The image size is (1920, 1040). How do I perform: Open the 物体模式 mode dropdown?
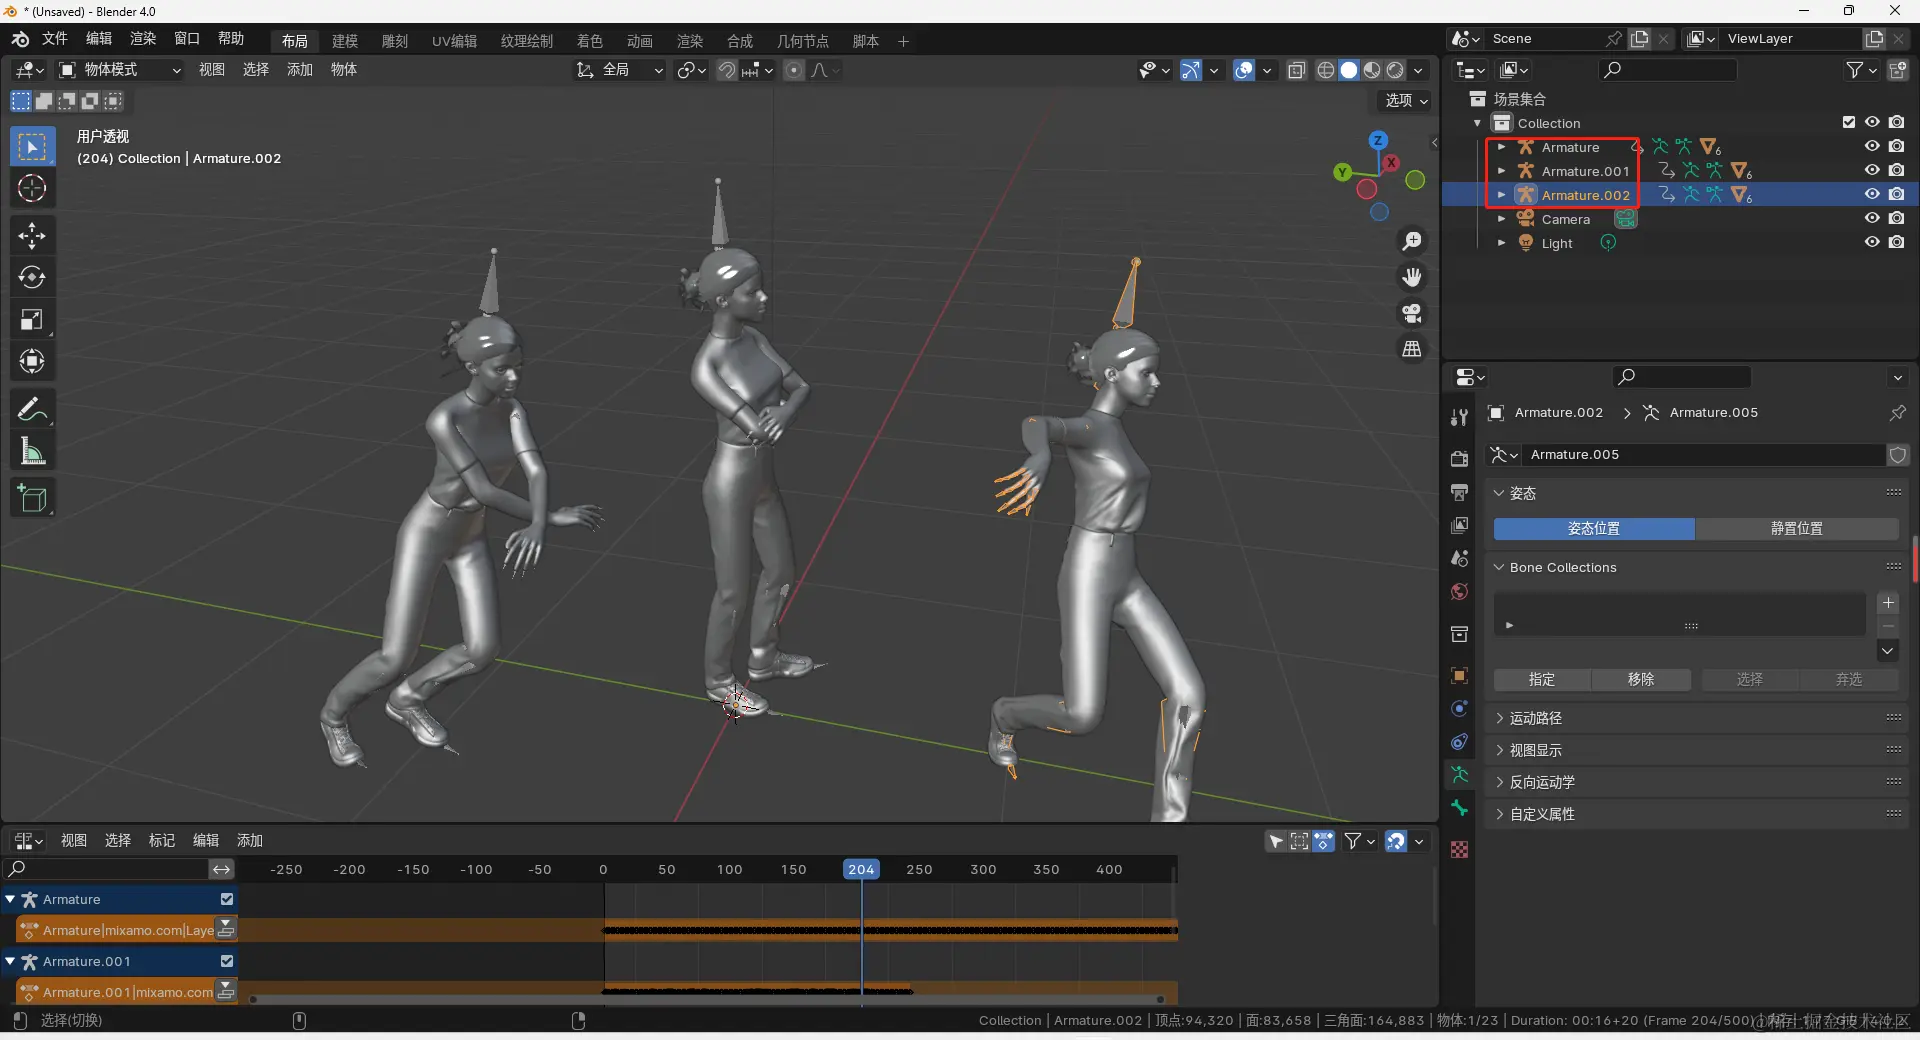coord(120,70)
